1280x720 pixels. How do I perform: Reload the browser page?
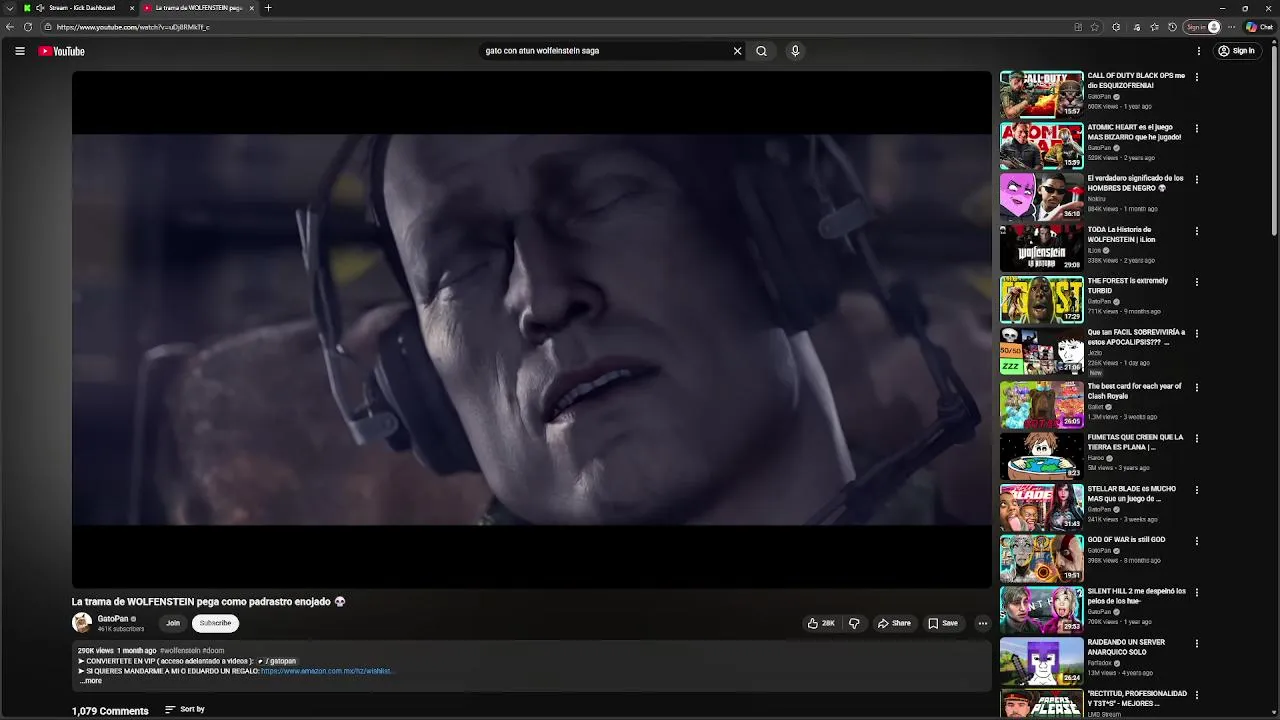[28, 27]
